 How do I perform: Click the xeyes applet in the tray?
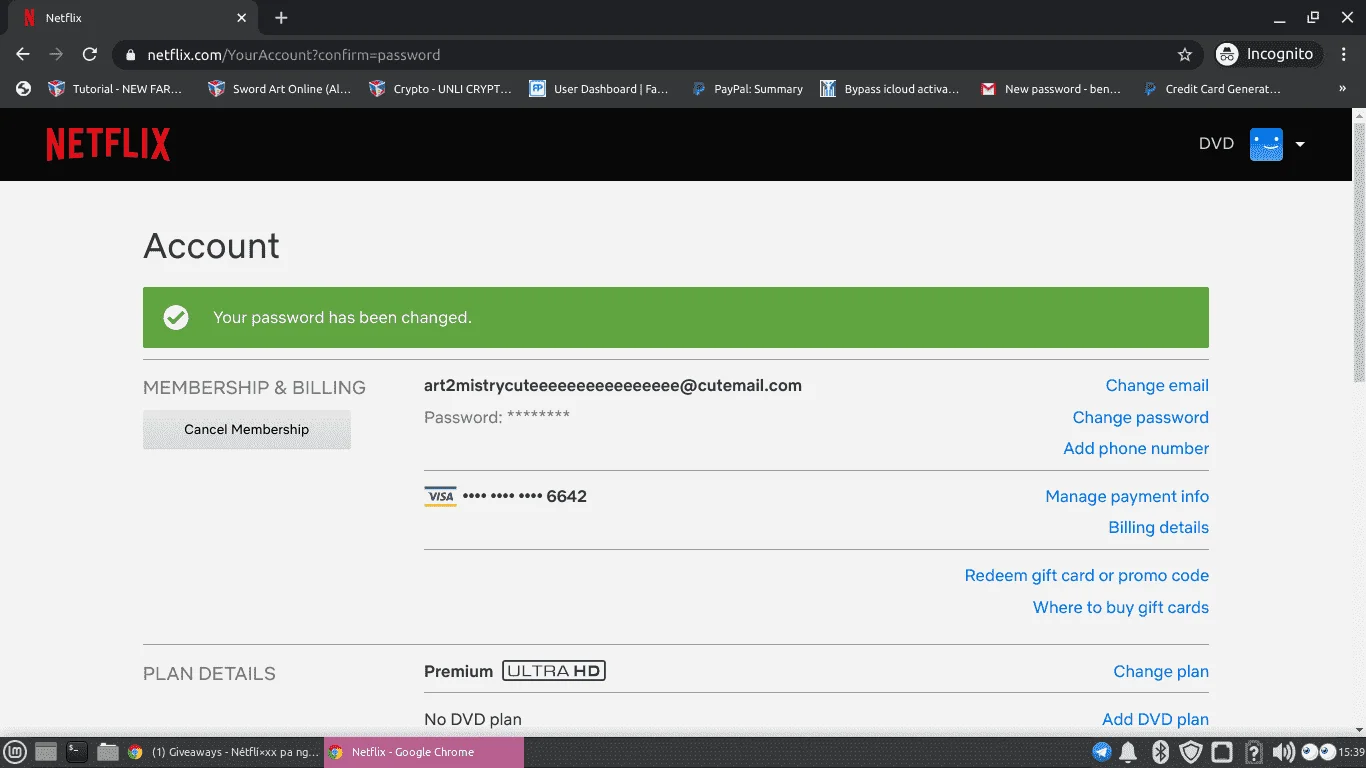click(x=1318, y=752)
